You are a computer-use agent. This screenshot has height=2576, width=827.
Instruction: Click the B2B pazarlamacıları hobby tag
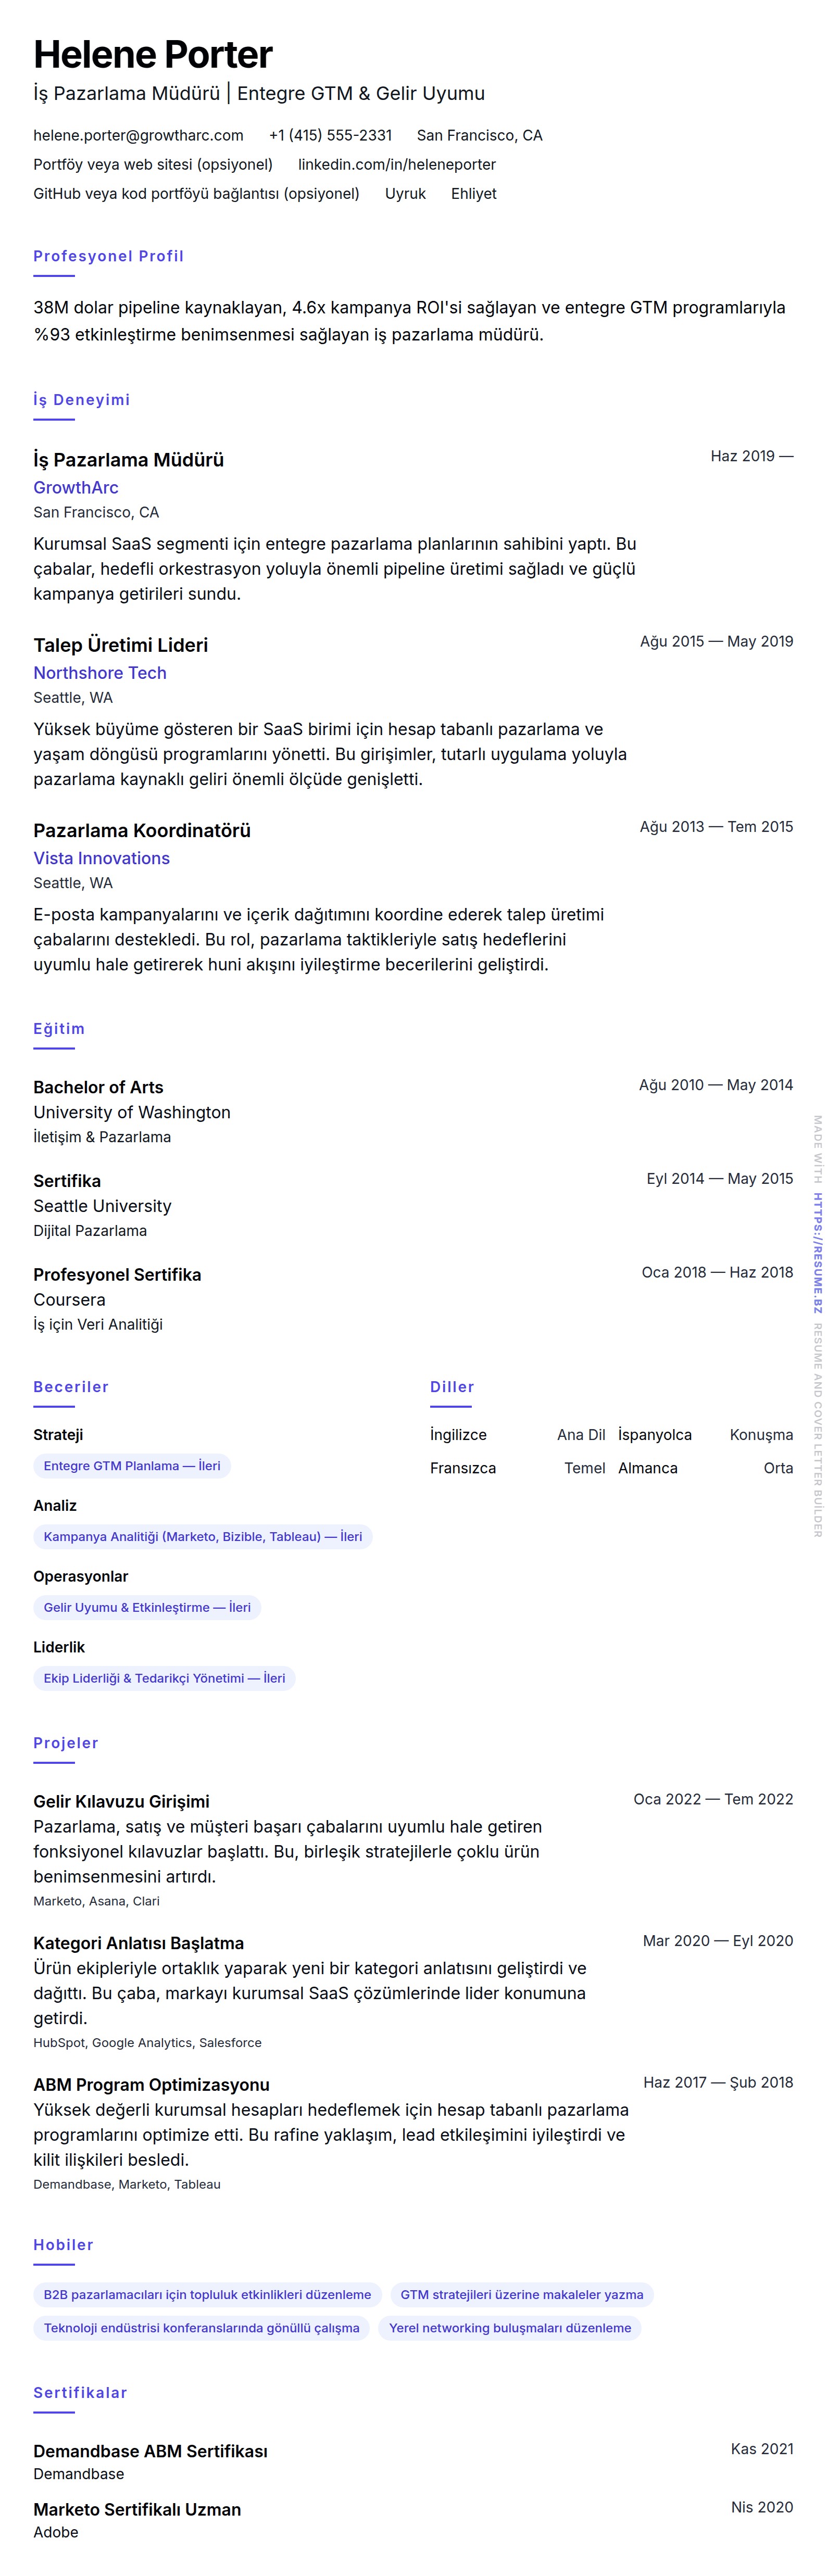click(207, 2295)
